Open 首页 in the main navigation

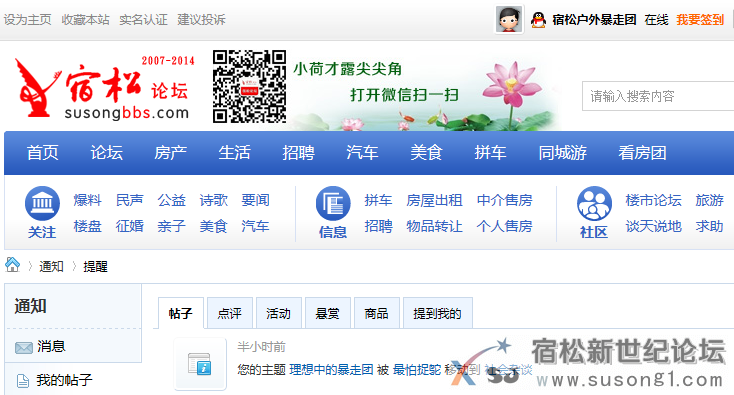click(x=43, y=153)
